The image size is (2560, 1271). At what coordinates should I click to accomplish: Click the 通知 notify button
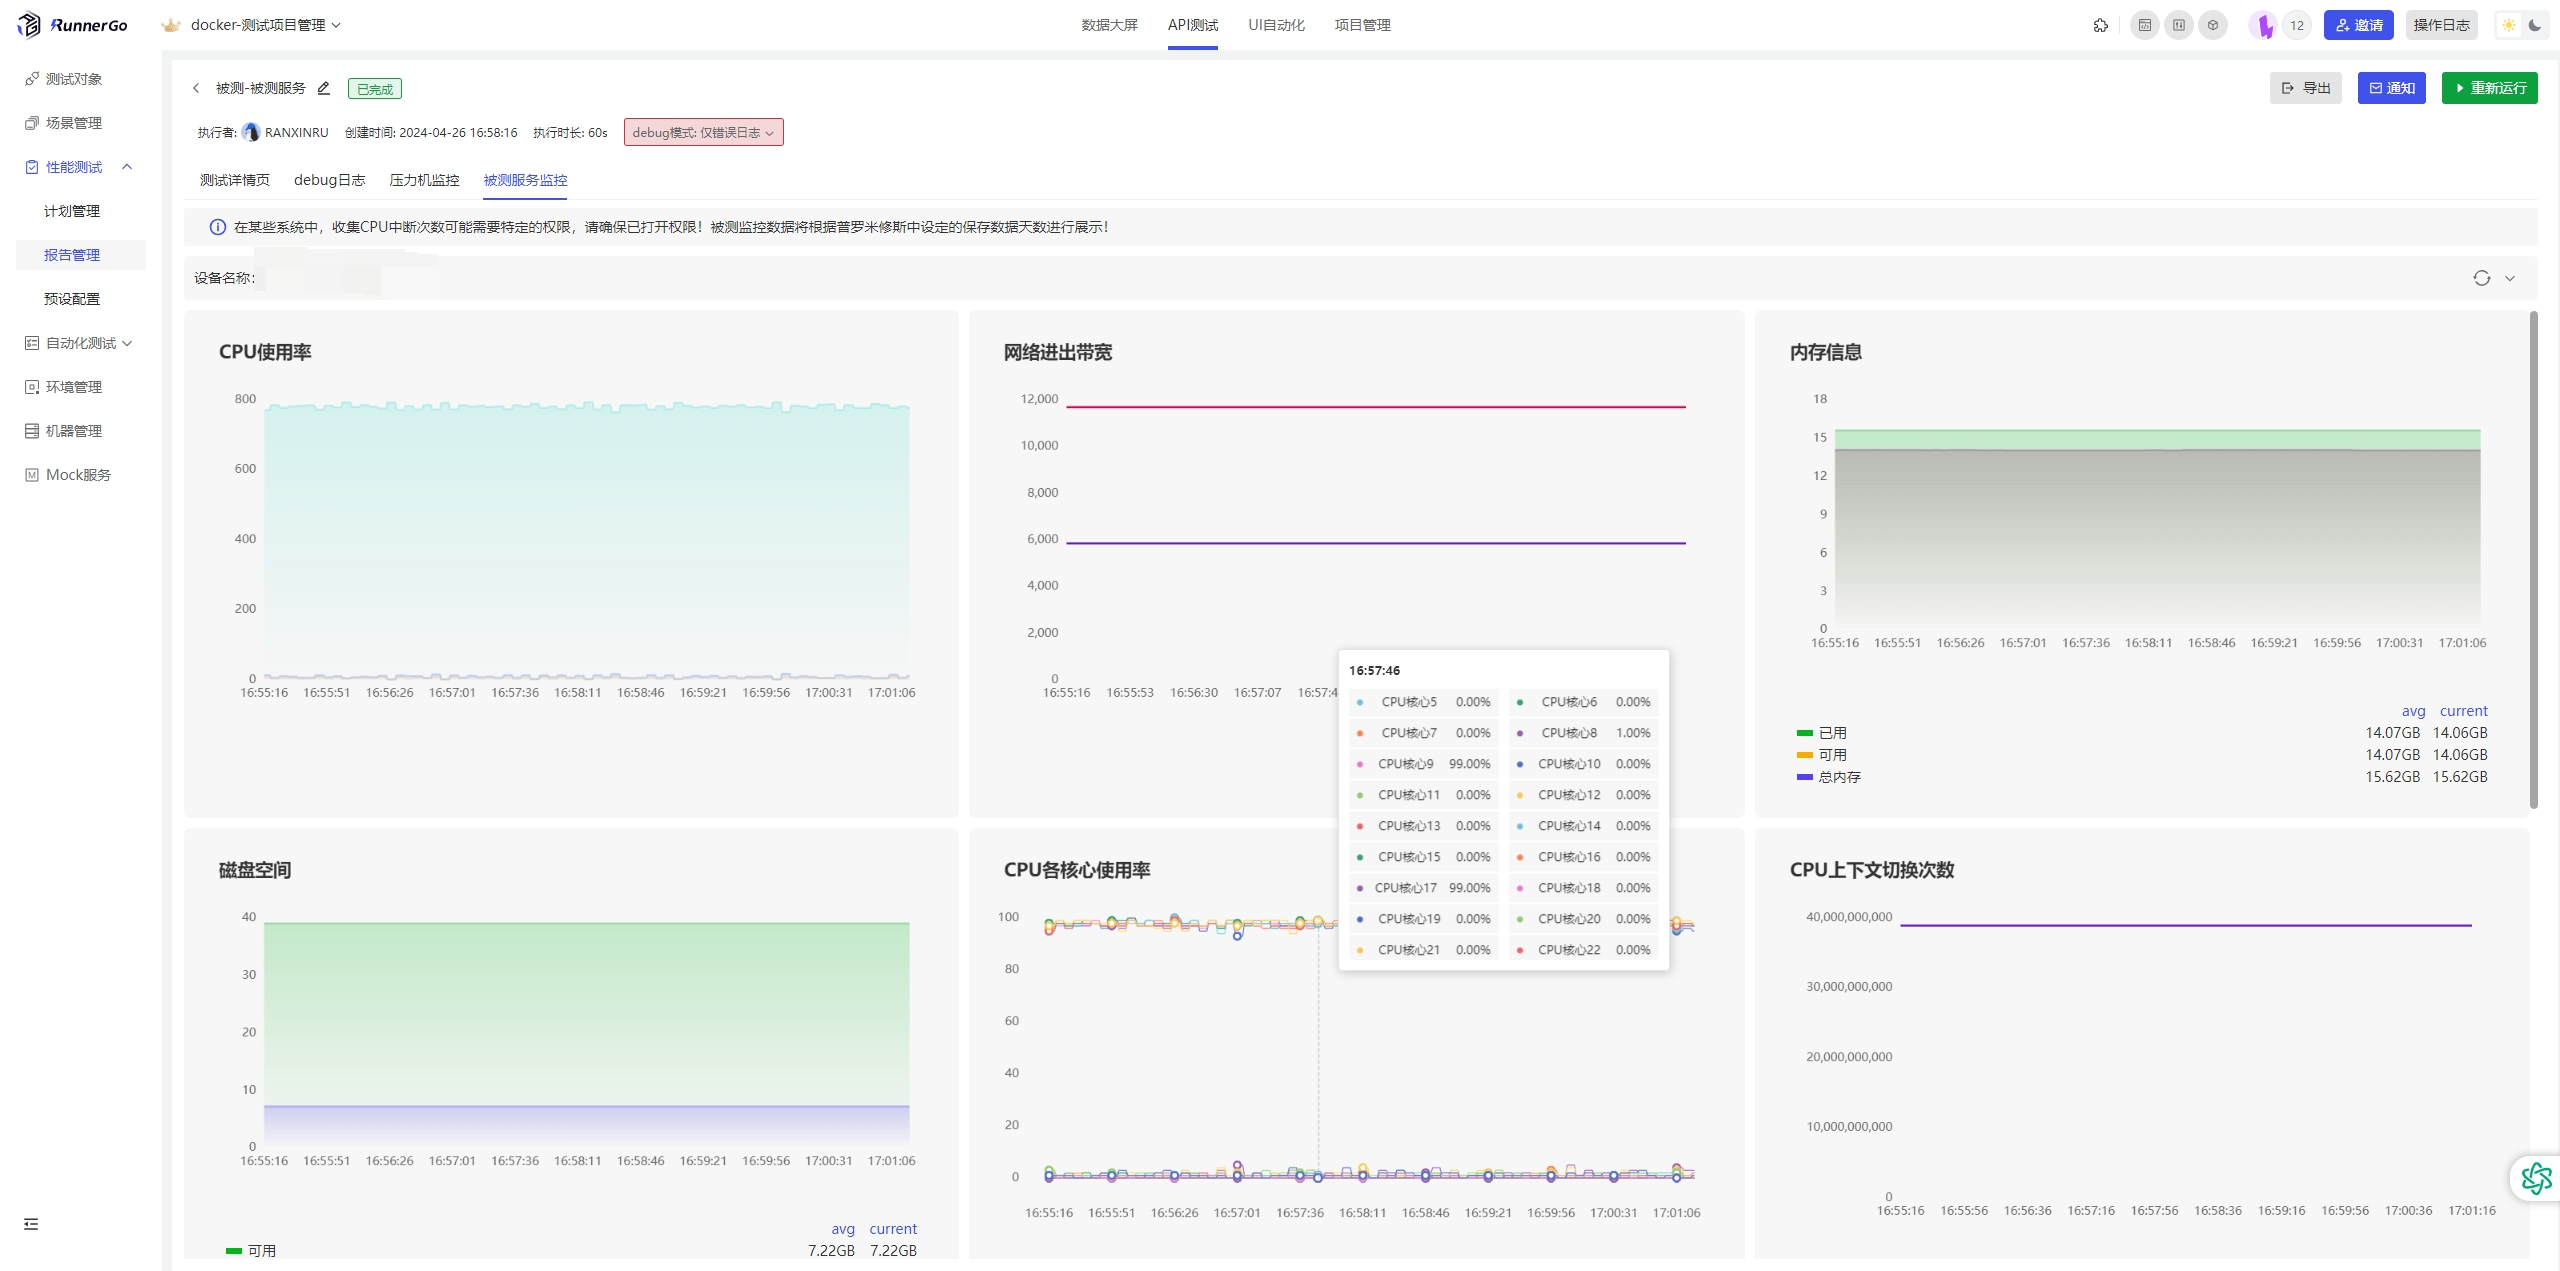pos(2391,88)
